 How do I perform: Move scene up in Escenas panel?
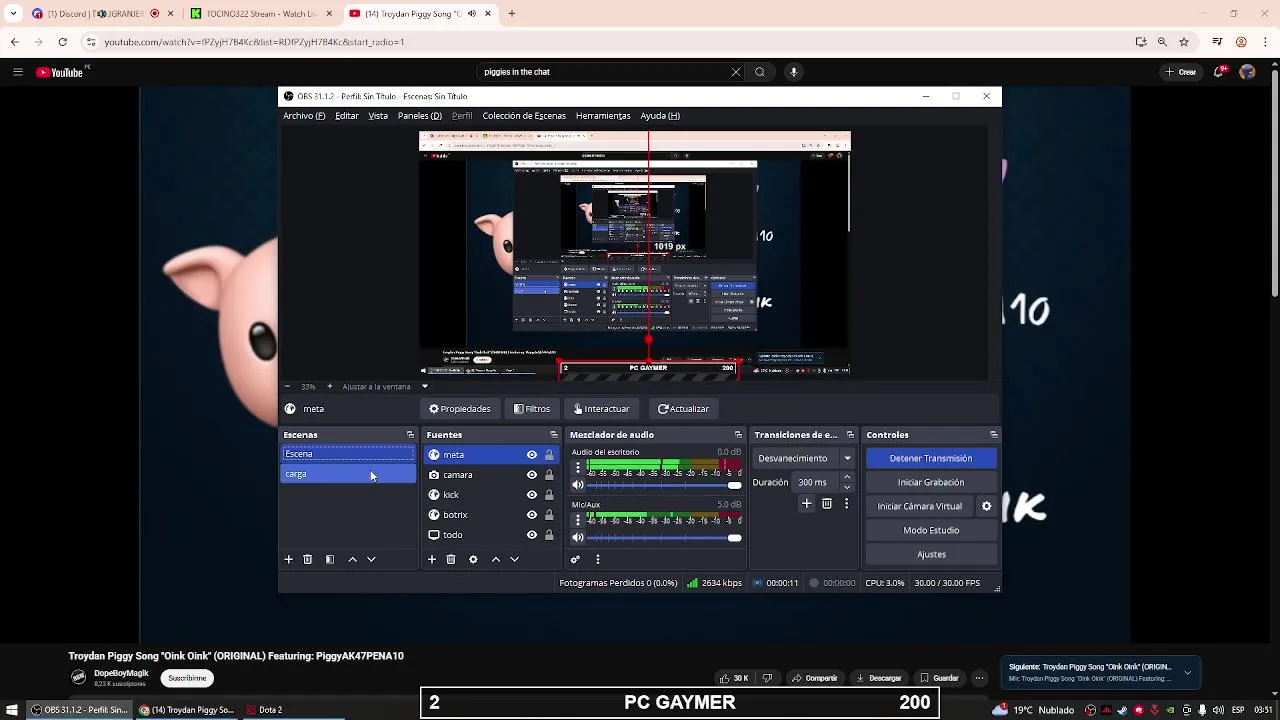click(352, 560)
